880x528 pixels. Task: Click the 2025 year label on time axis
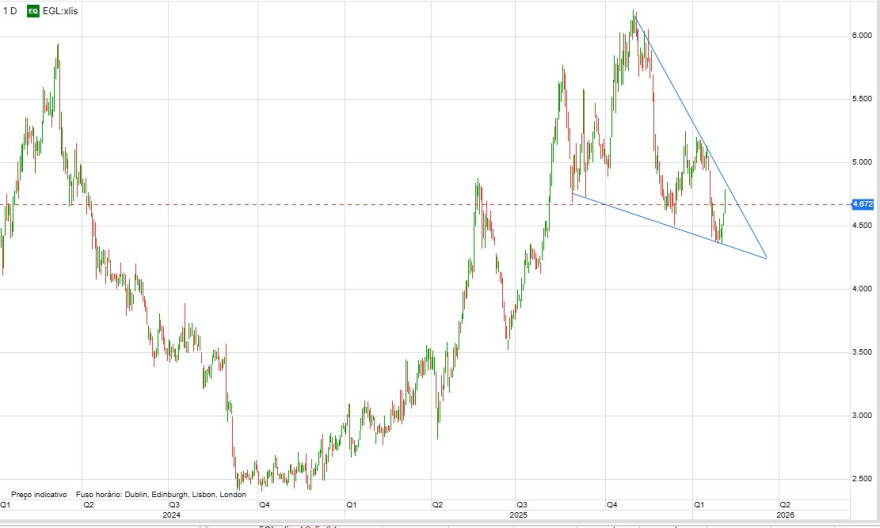coord(518,515)
